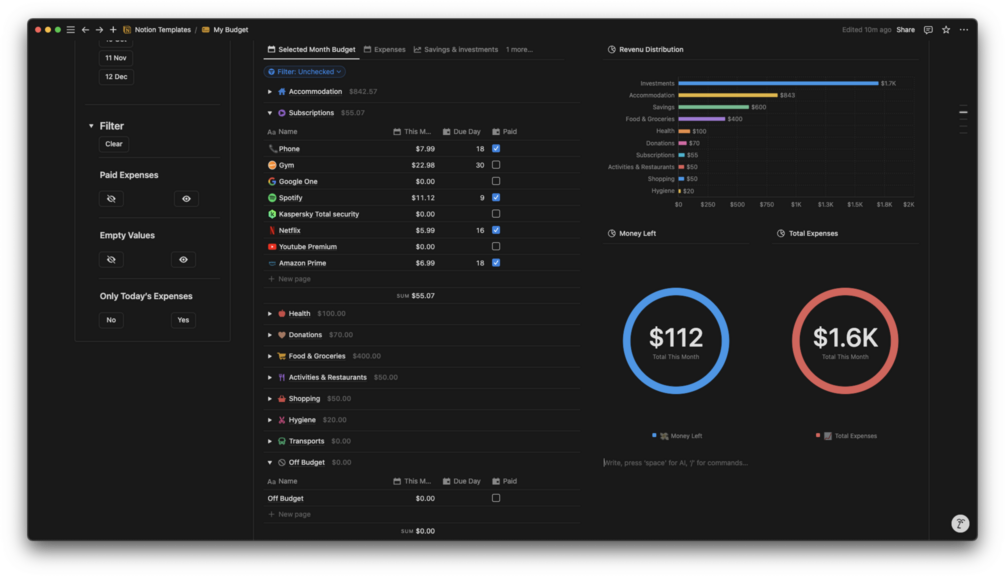Expand the Transports group
The height and width of the screenshot is (577, 1005).
point(270,441)
